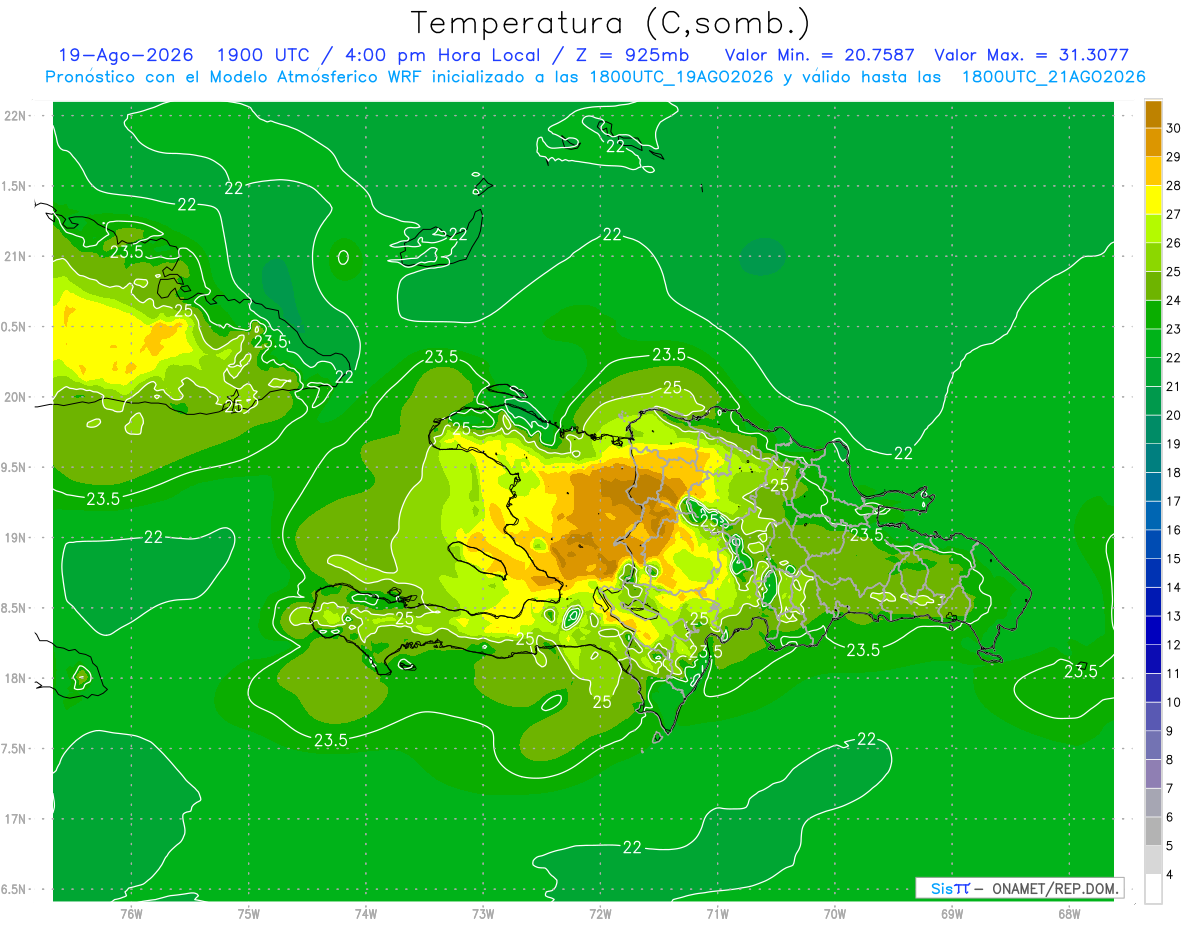Pick the yellow legend swatch between 27 and 28
This screenshot has width=1200, height=927.
[1153, 200]
